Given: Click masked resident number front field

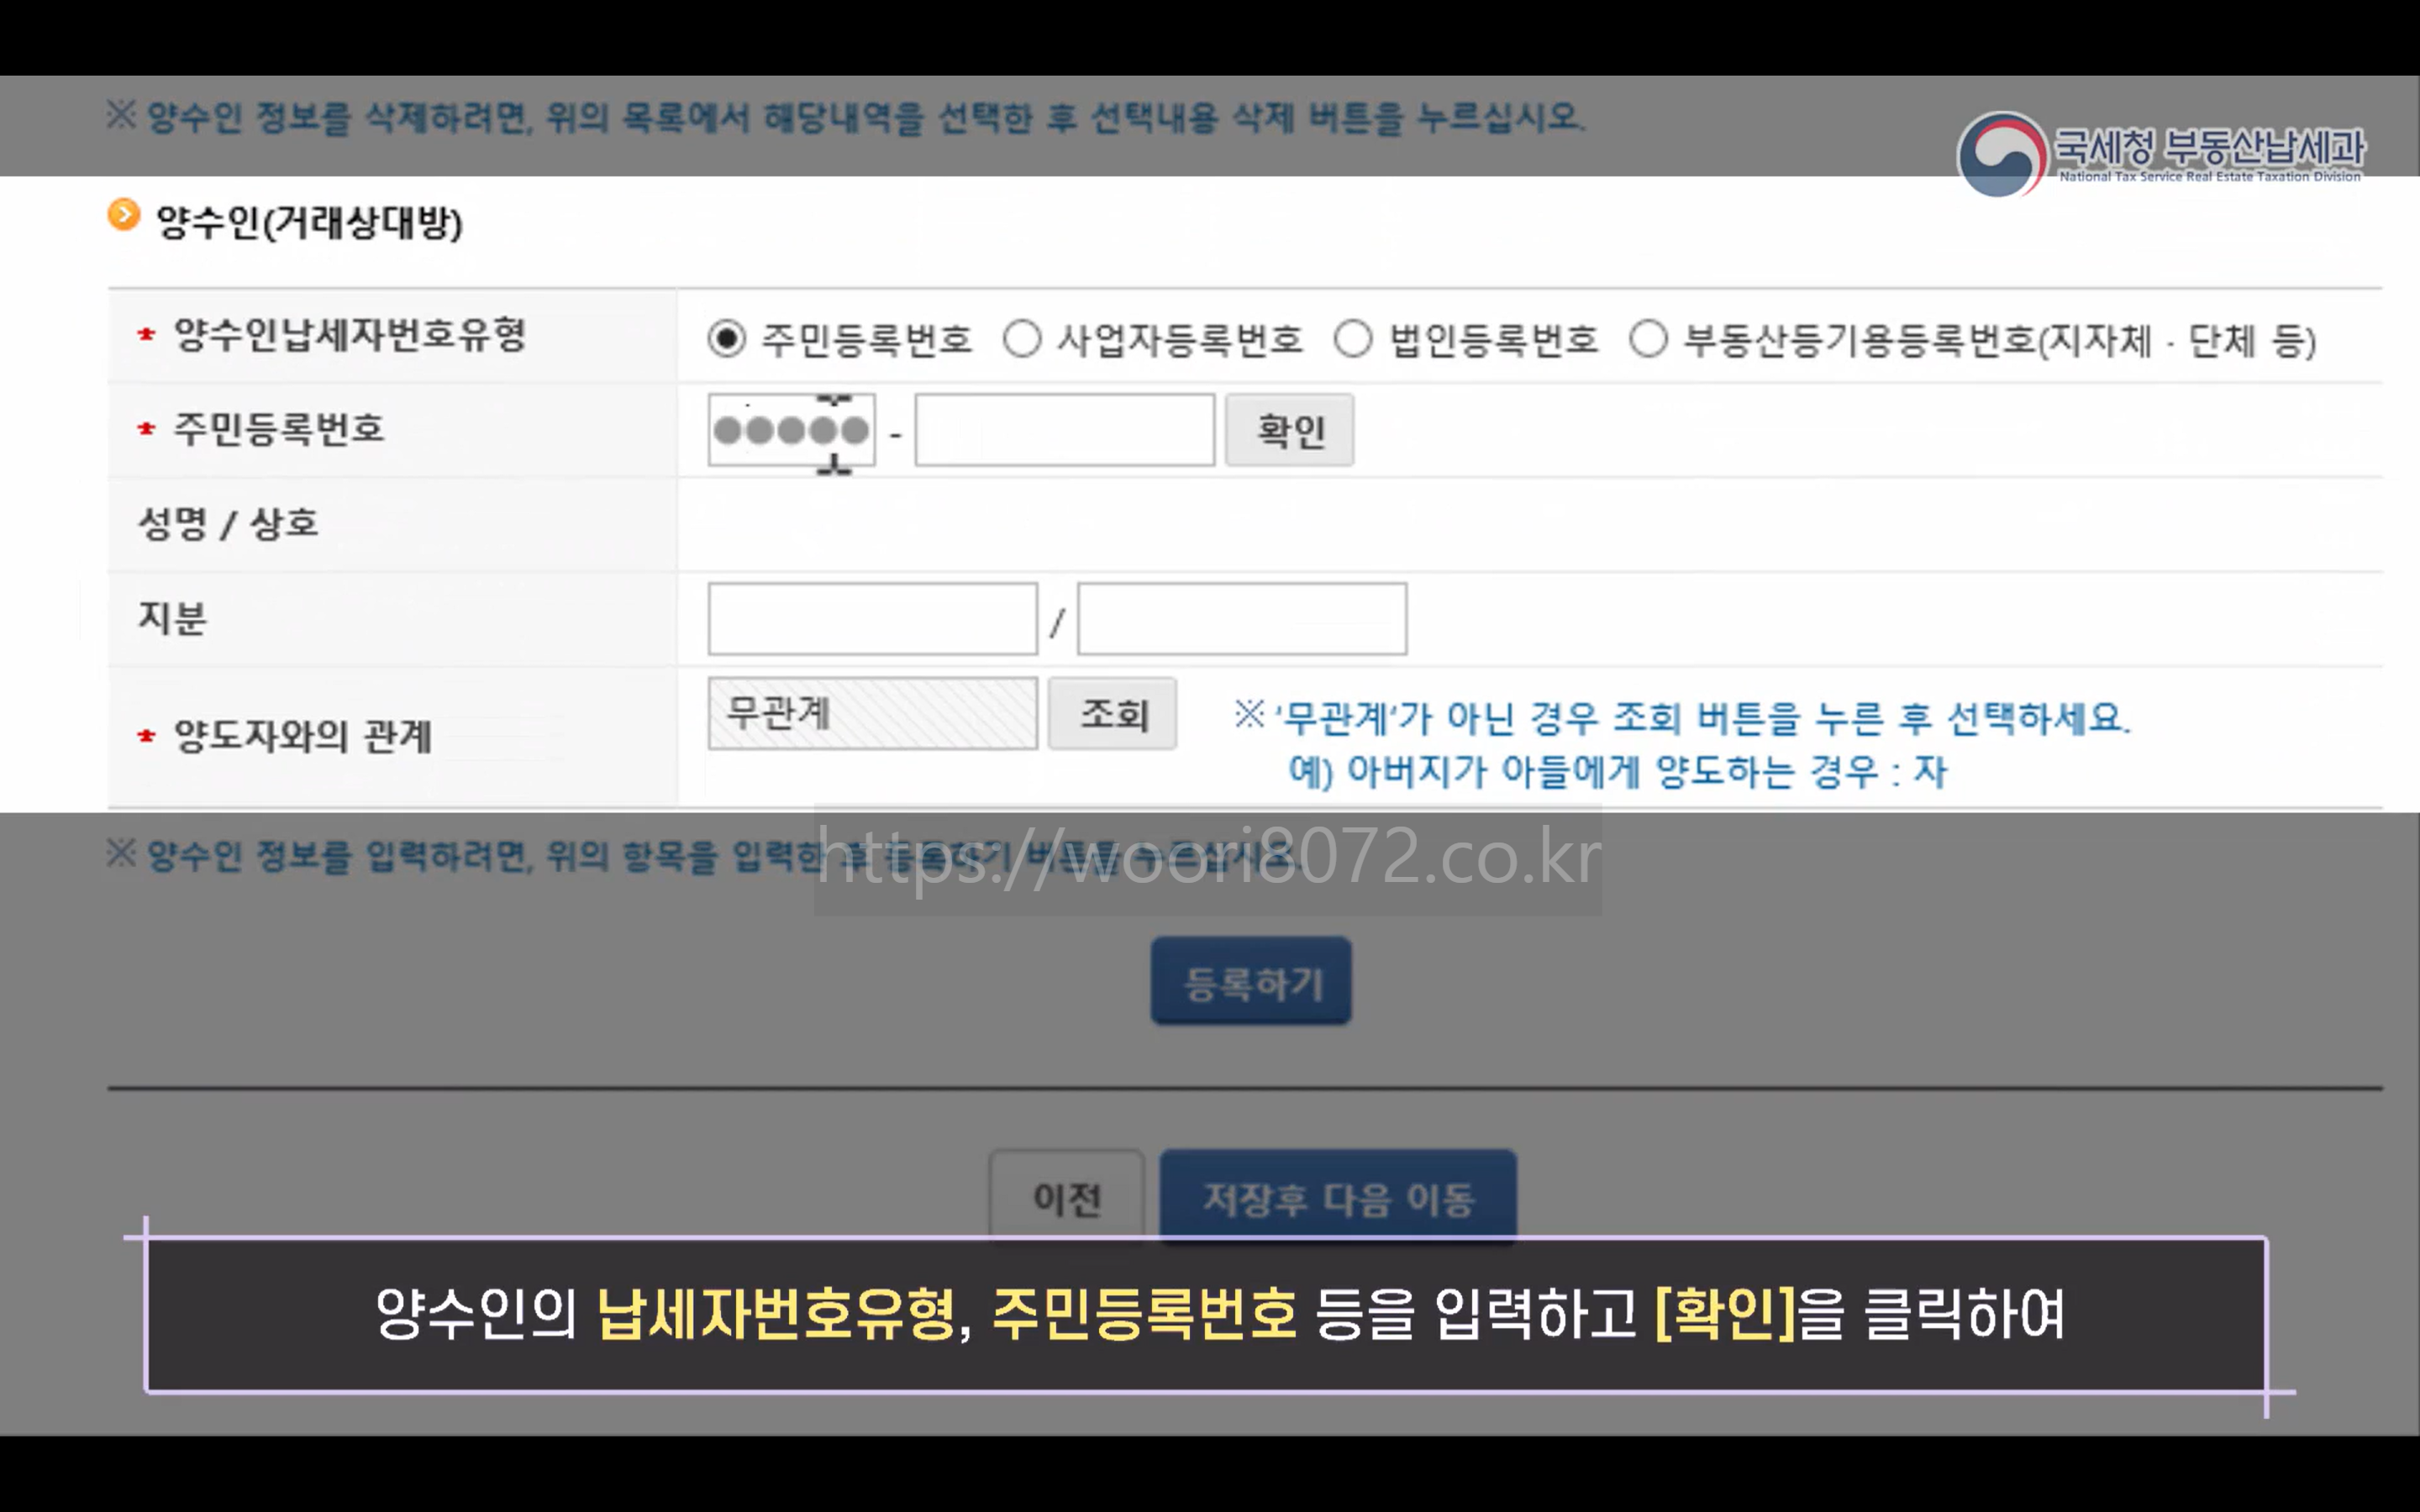Looking at the screenshot, I should pos(791,430).
